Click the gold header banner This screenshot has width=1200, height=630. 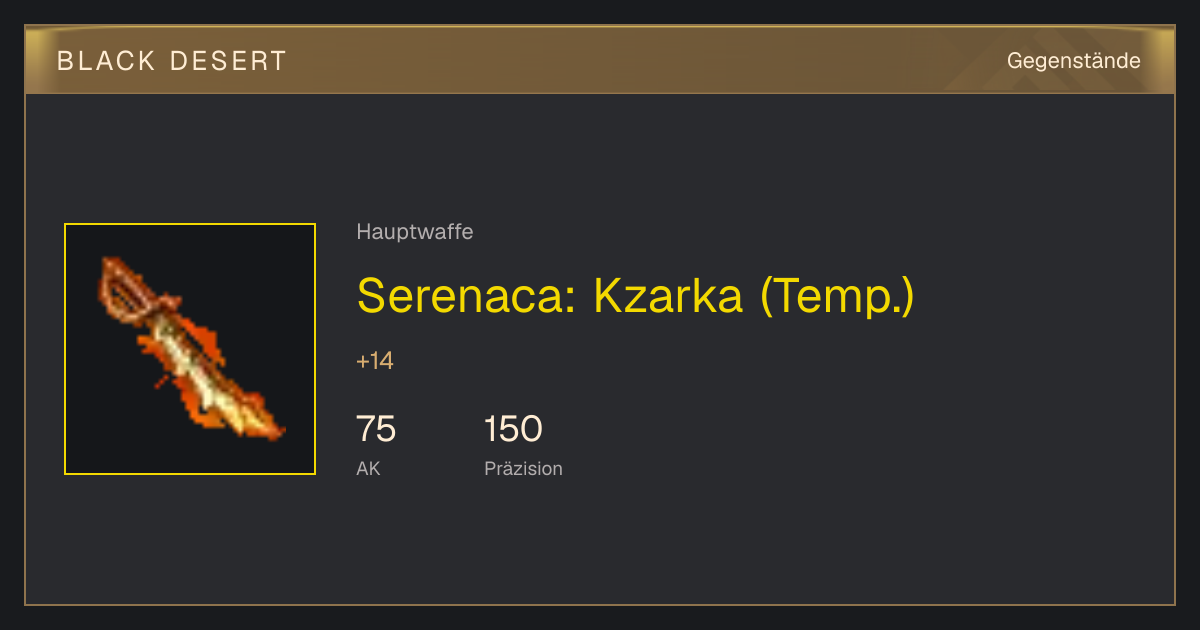pos(600,60)
